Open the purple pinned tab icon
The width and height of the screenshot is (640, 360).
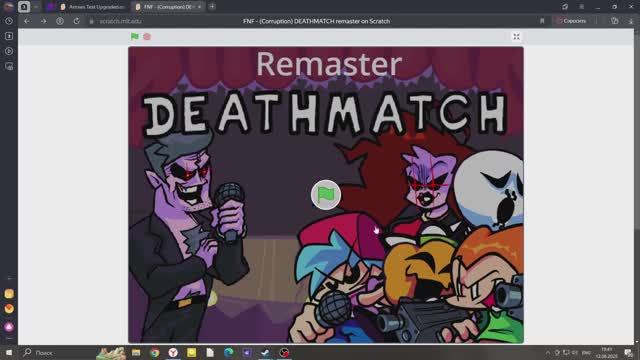(51, 7)
